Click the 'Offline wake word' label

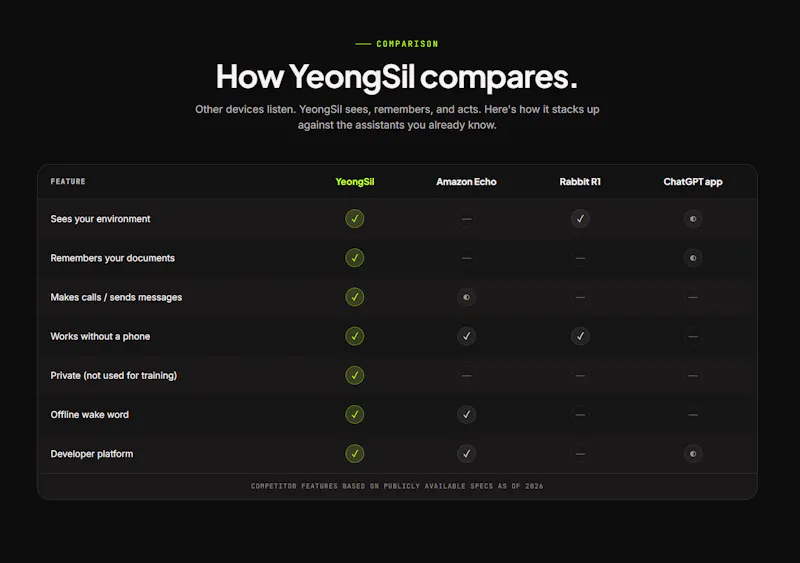coord(89,414)
